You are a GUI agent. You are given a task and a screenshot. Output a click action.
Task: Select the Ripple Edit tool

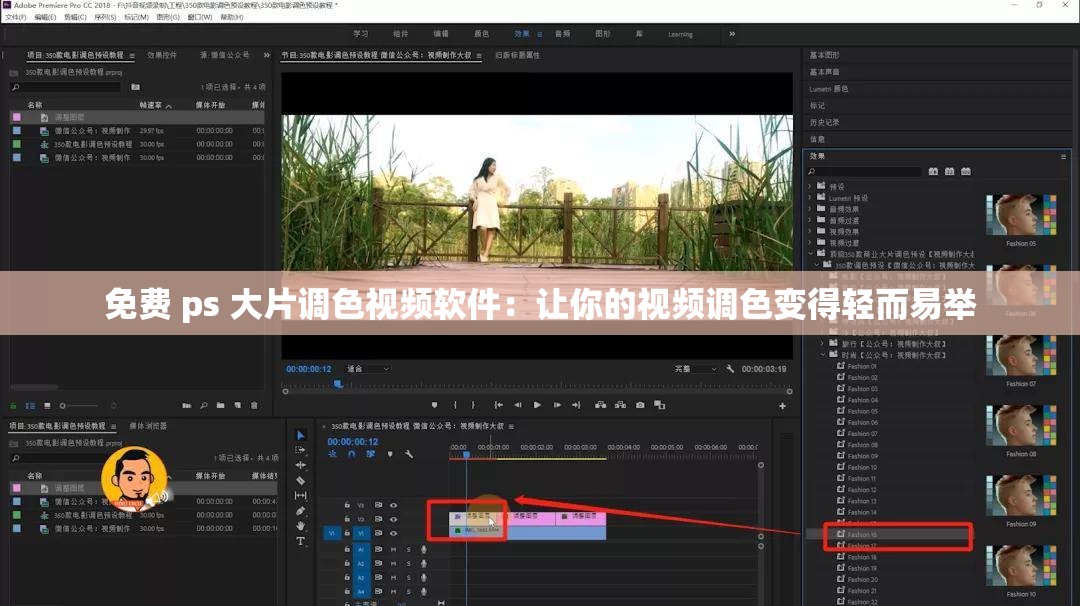click(300, 465)
